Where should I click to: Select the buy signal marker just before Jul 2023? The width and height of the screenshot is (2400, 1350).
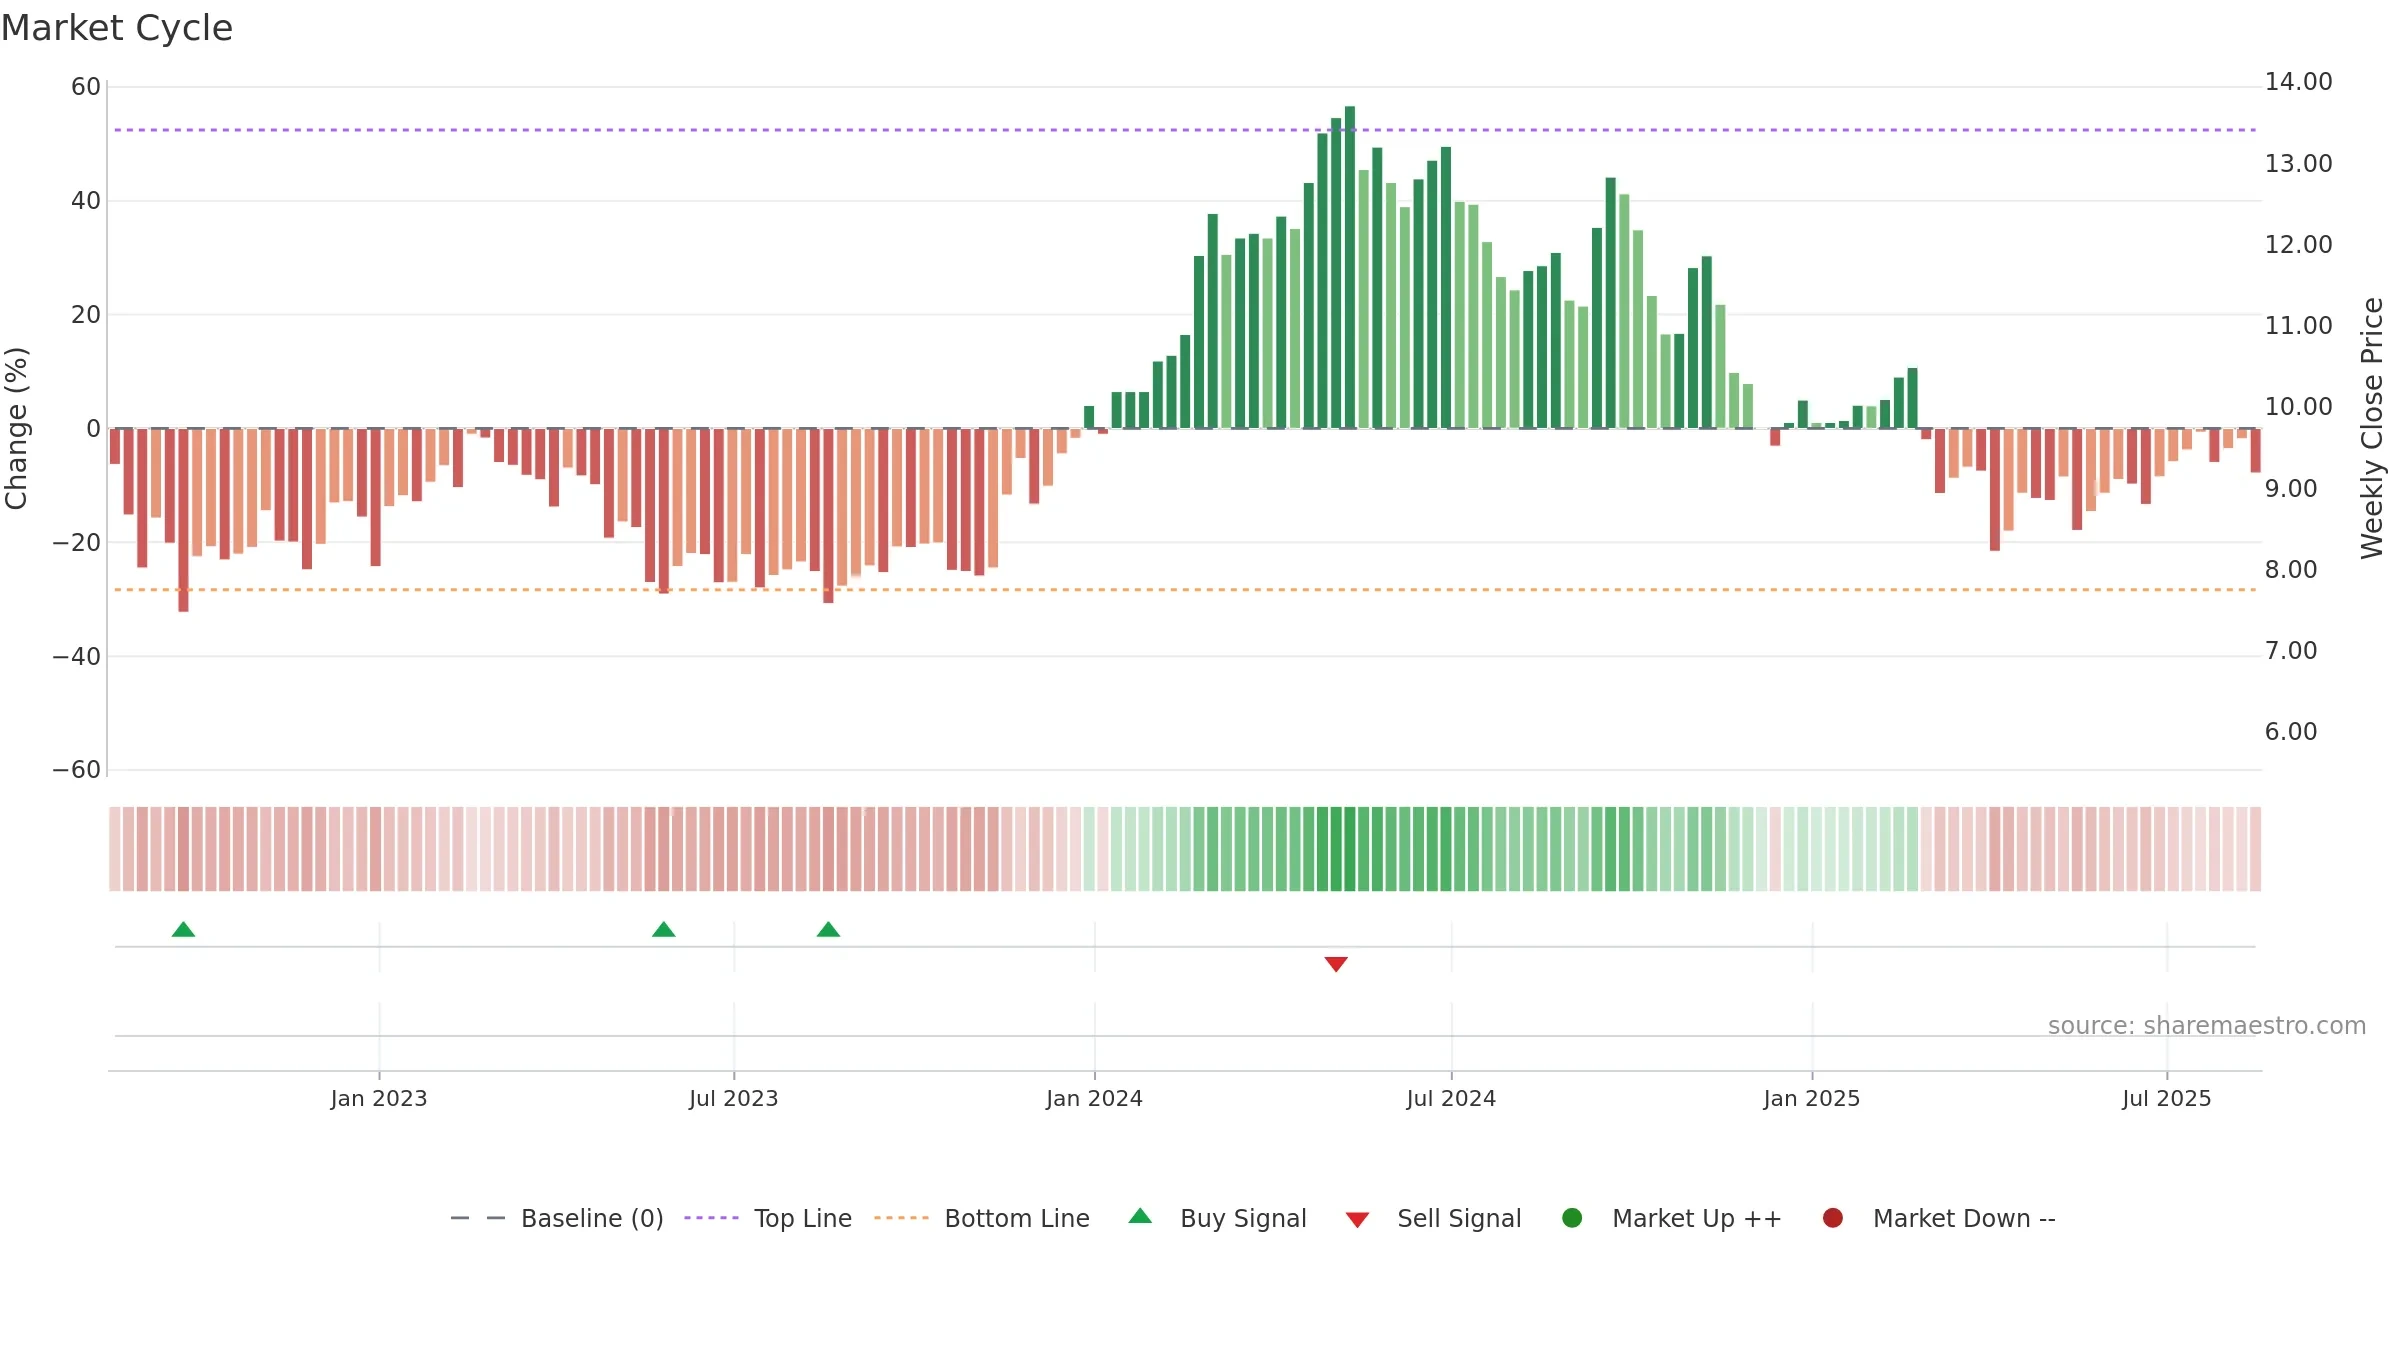[x=664, y=930]
